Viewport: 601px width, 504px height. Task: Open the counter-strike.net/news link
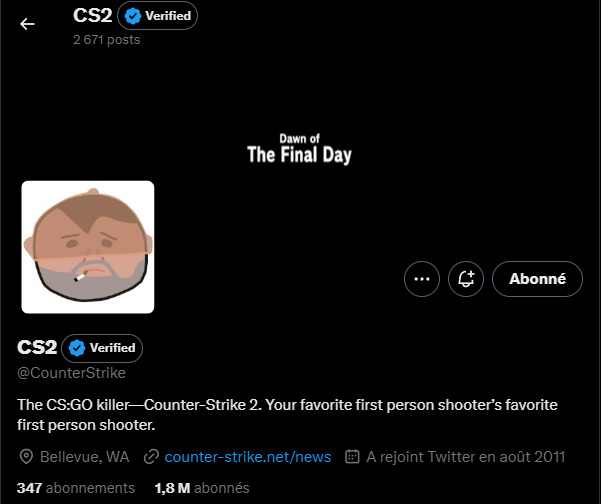[247, 457]
